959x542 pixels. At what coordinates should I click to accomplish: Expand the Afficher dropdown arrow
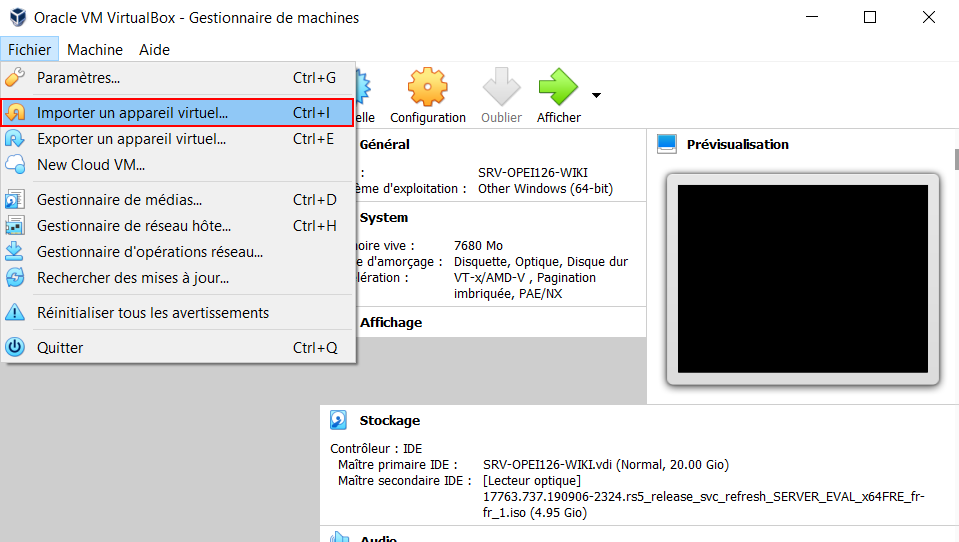coord(596,95)
